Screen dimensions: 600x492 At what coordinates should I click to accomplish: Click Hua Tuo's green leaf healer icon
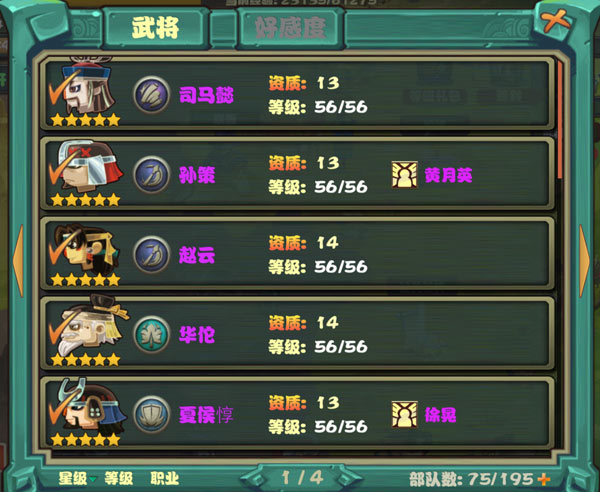coord(152,334)
